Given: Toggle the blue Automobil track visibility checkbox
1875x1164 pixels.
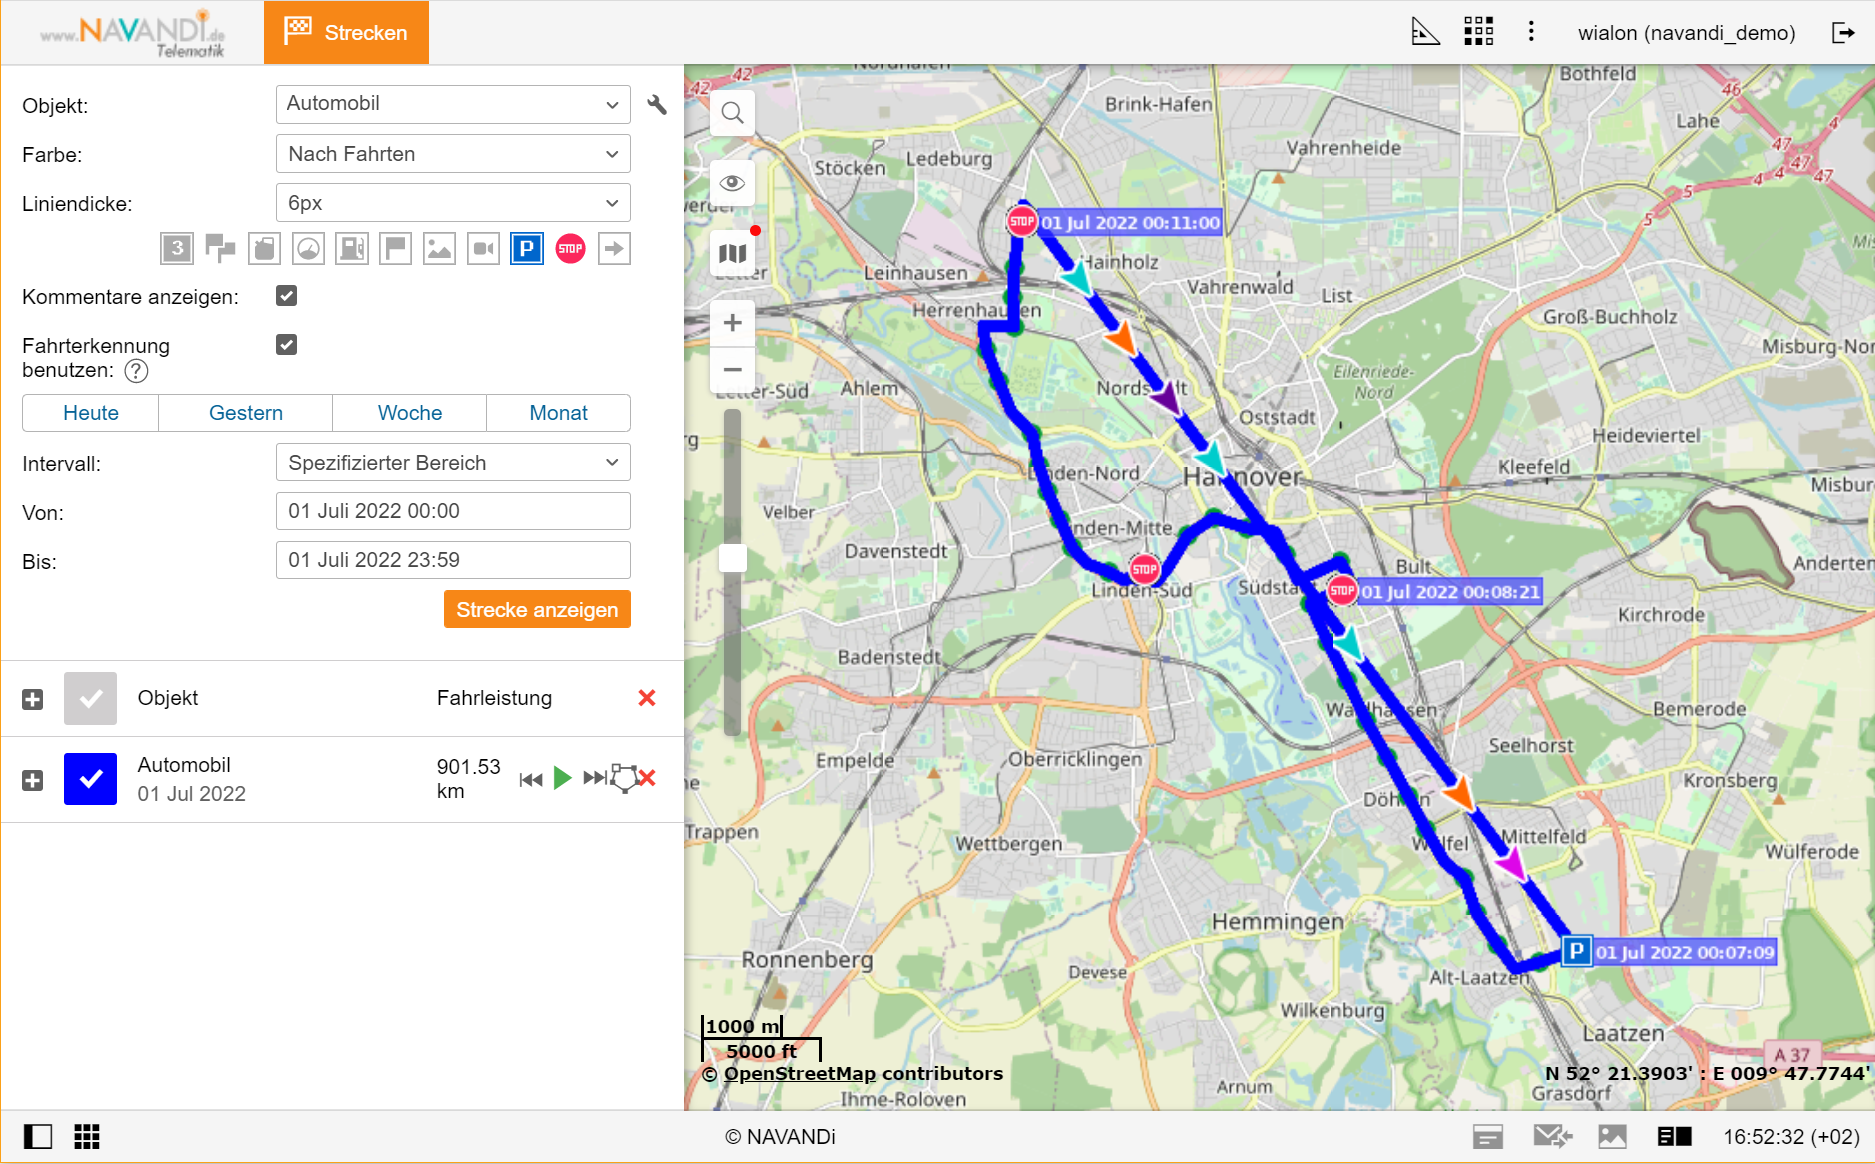Looking at the screenshot, I should point(90,779).
